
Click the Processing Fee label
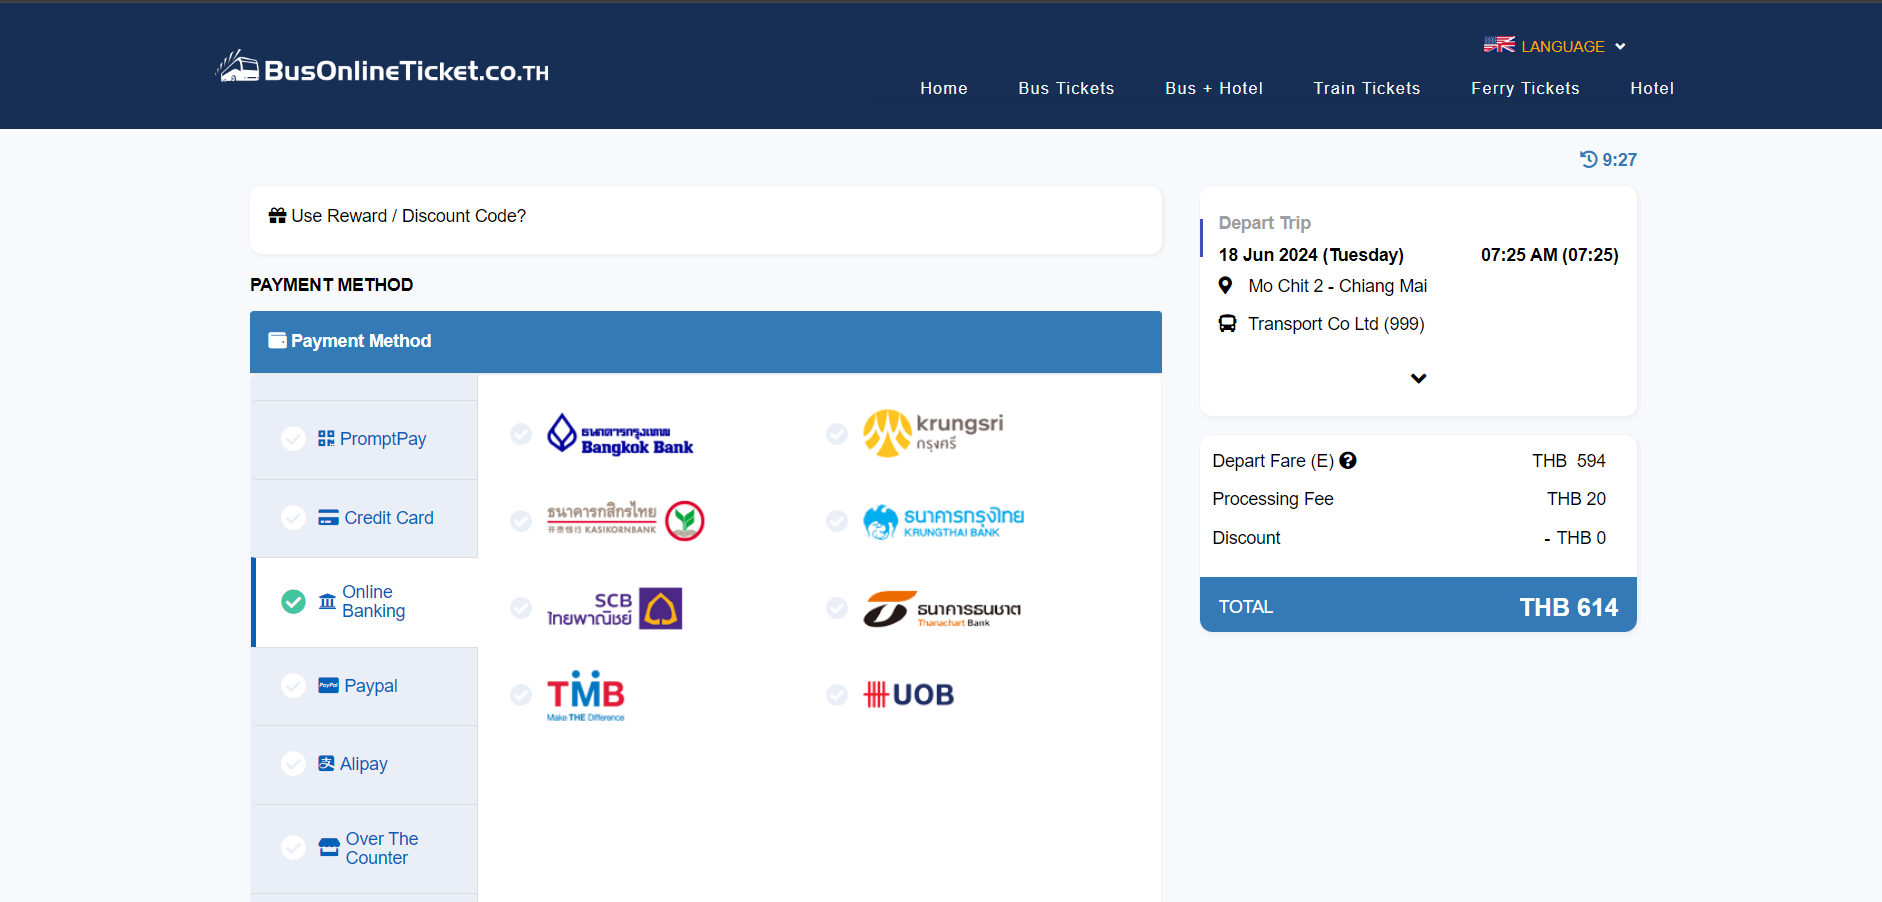[x=1273, y=499]
